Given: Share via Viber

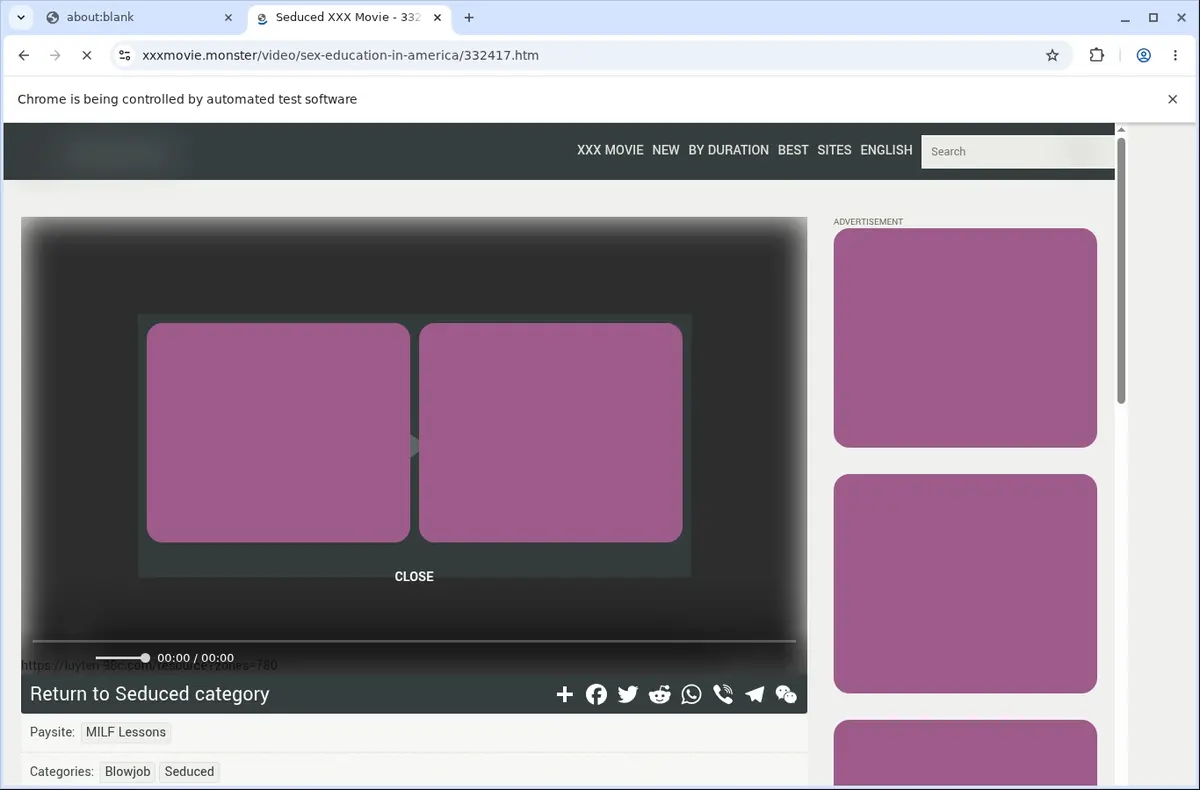Looking at the screenshot, I should tap(723, 694).
